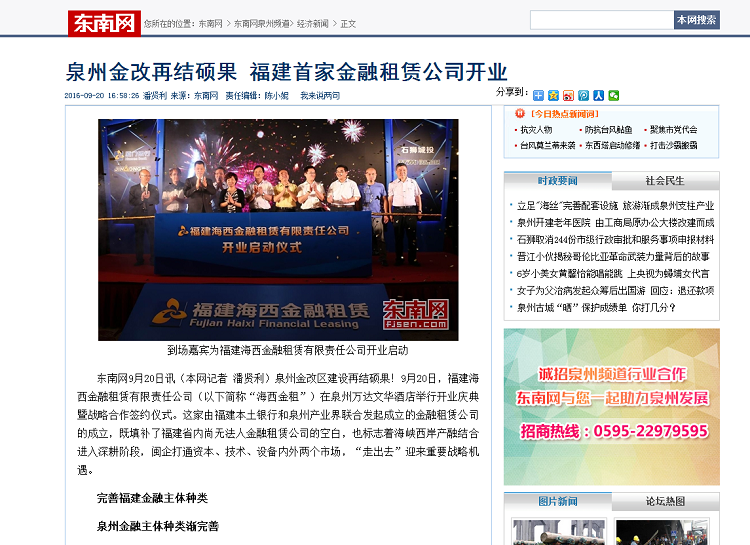This screenshot has height=545, width=750.
Task: Open 台风莫兰蒂来袭 hot topic
Action: (x=546, y=145)
